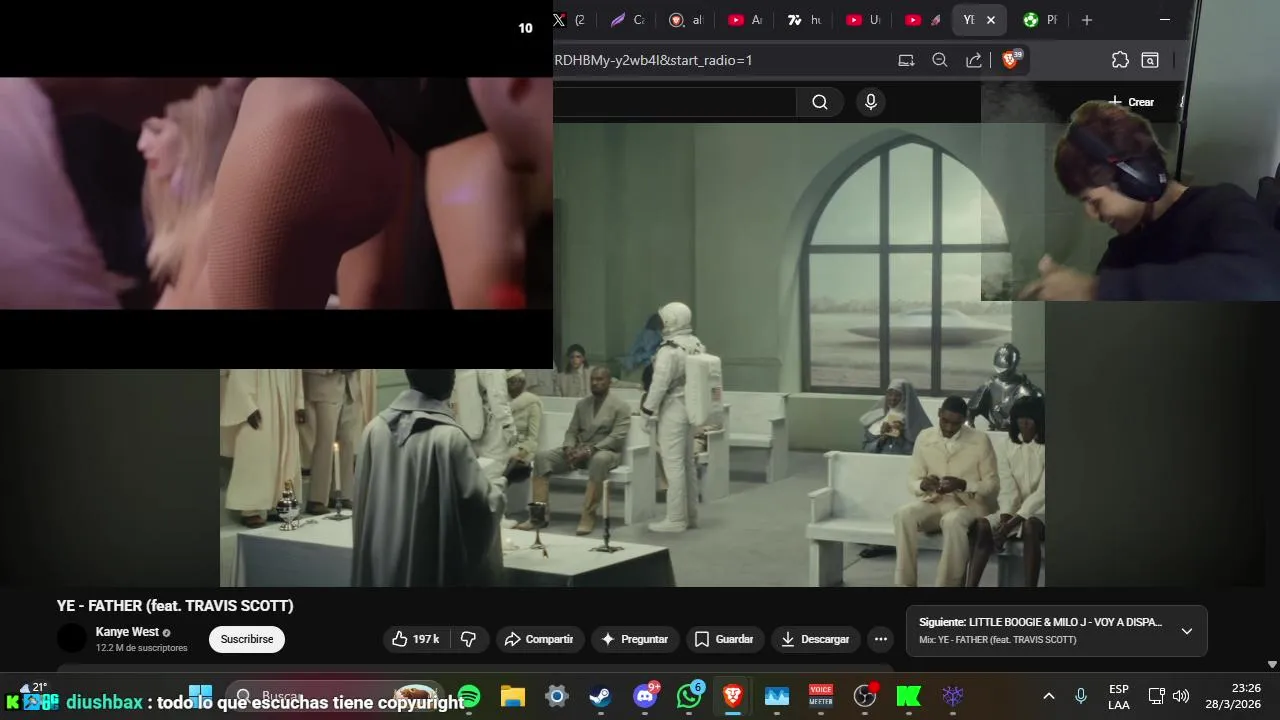Click the zoom-out magnifier in address bar
The width and height of the screenshot is (1280, 720).
coord(940,60)
